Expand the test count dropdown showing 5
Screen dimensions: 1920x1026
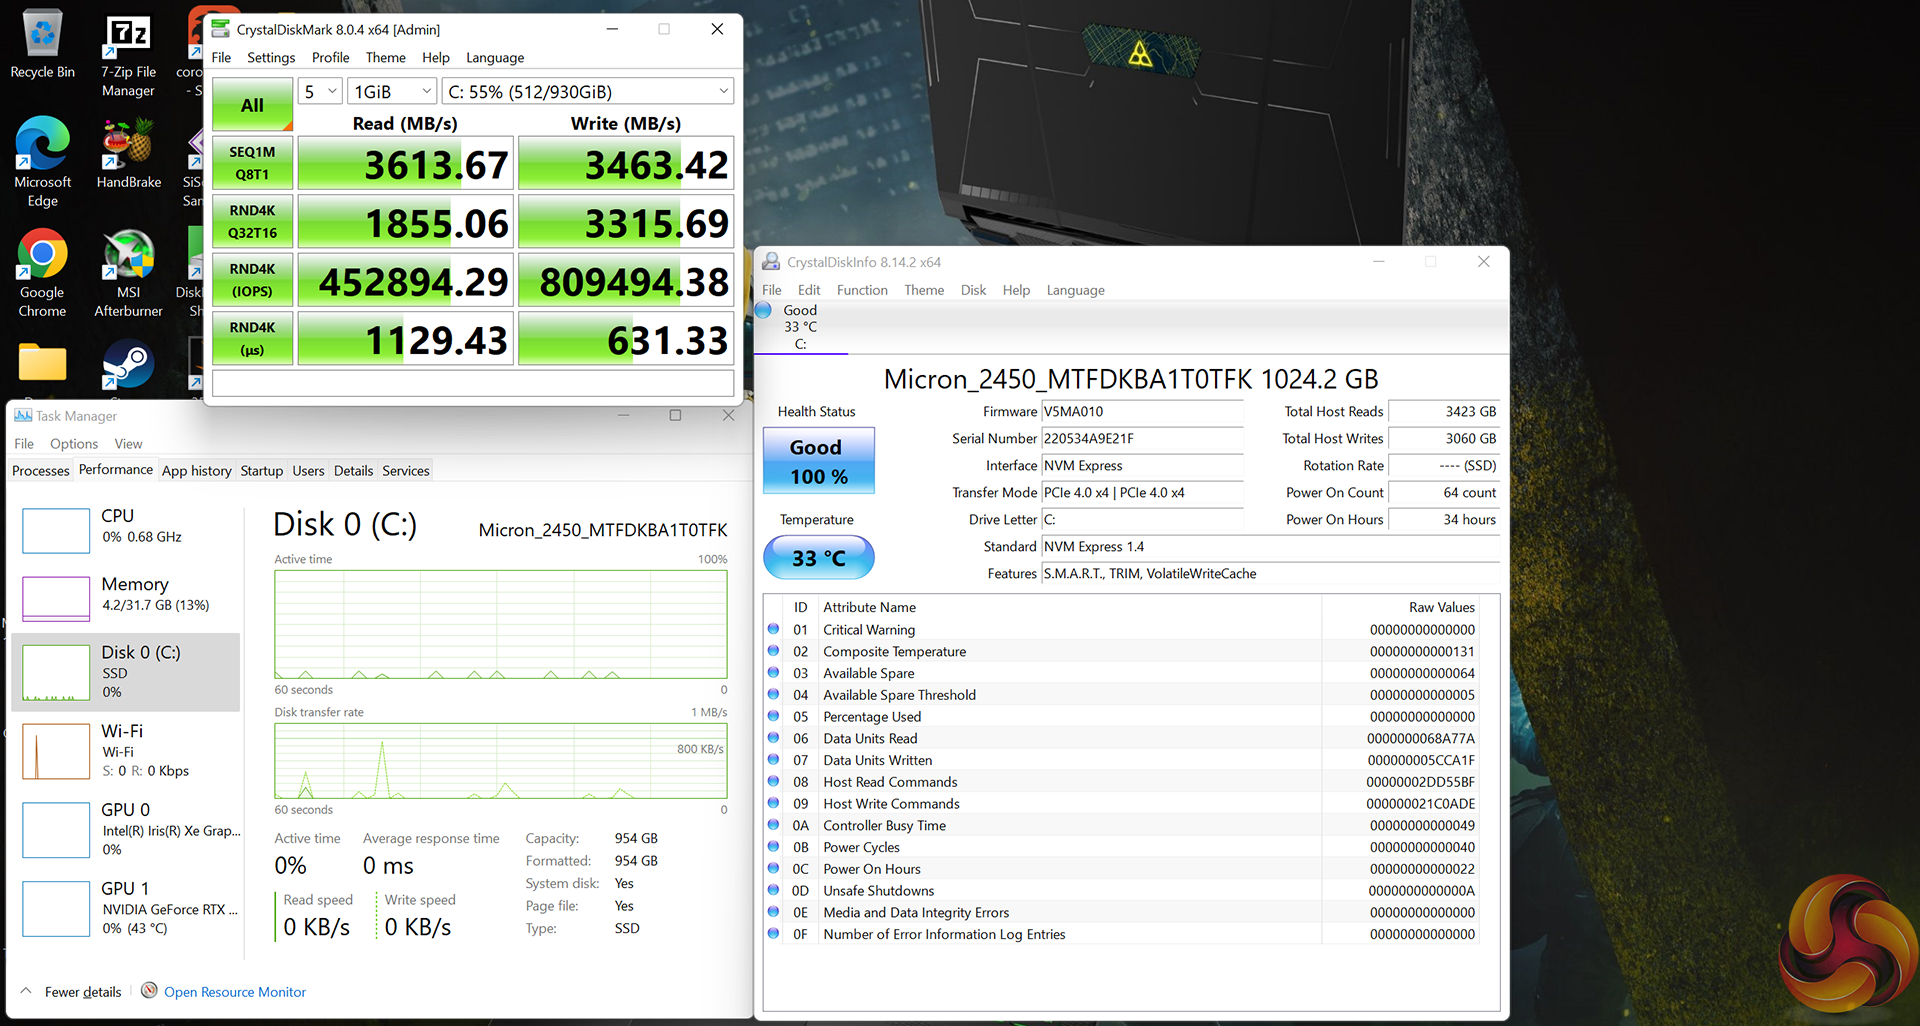point(320,92)
